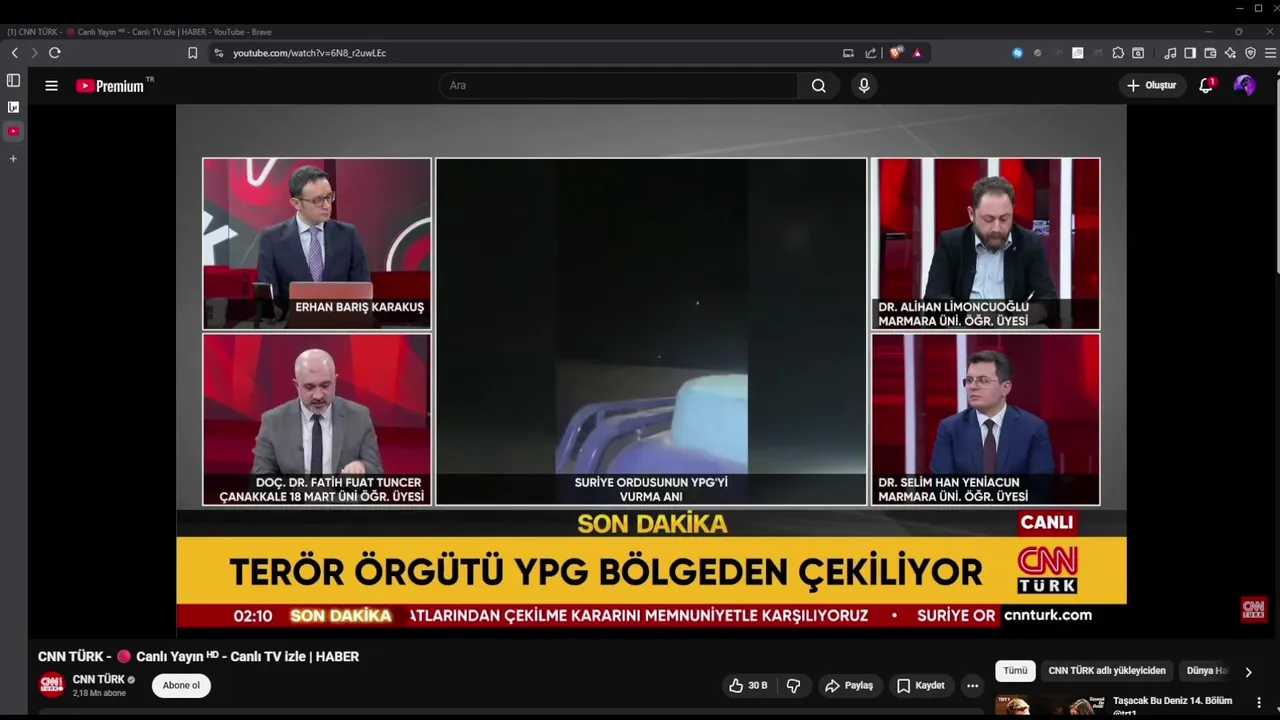Image resolution: width=1280 pixels, height=720 pixels.
Task: Subscribe with the Abone ol button
Action: click(181, 686)
